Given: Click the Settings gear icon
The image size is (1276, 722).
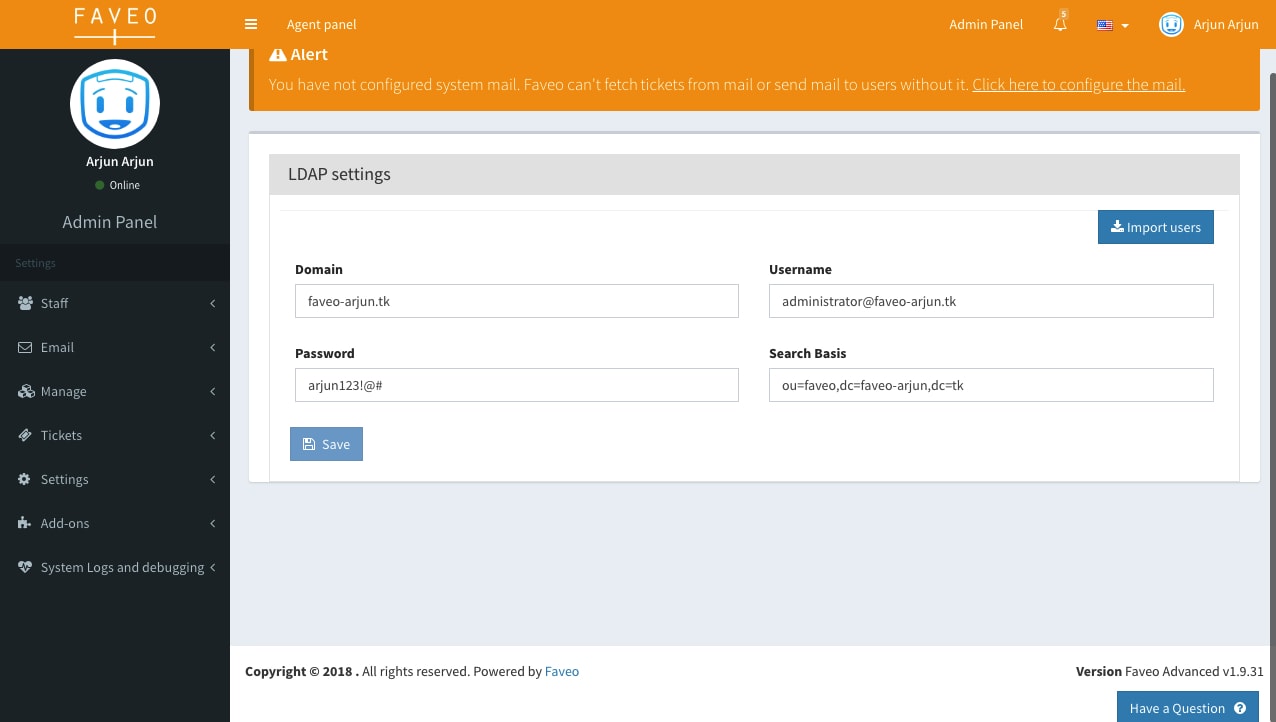Looking at the screenshot, I should tap(24, 479).
